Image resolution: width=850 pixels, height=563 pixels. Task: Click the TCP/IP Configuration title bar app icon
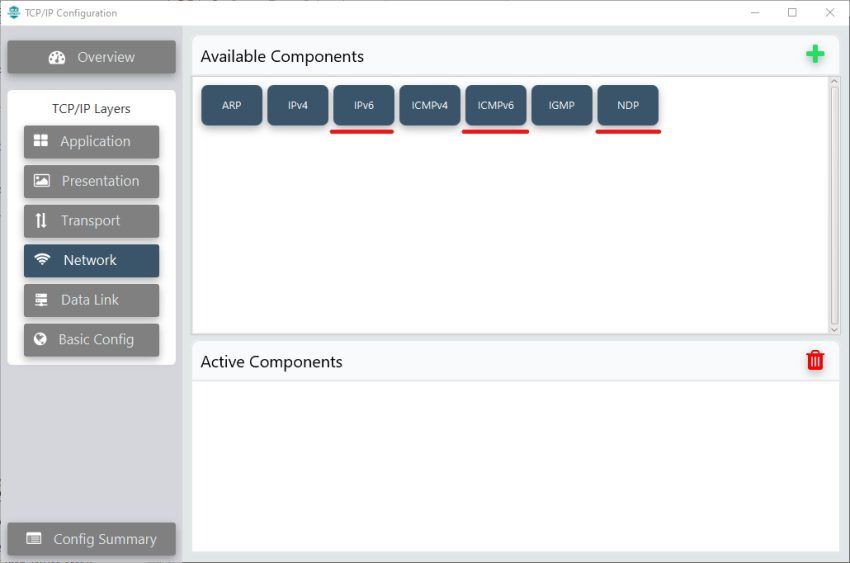click(x=14, y=12)
